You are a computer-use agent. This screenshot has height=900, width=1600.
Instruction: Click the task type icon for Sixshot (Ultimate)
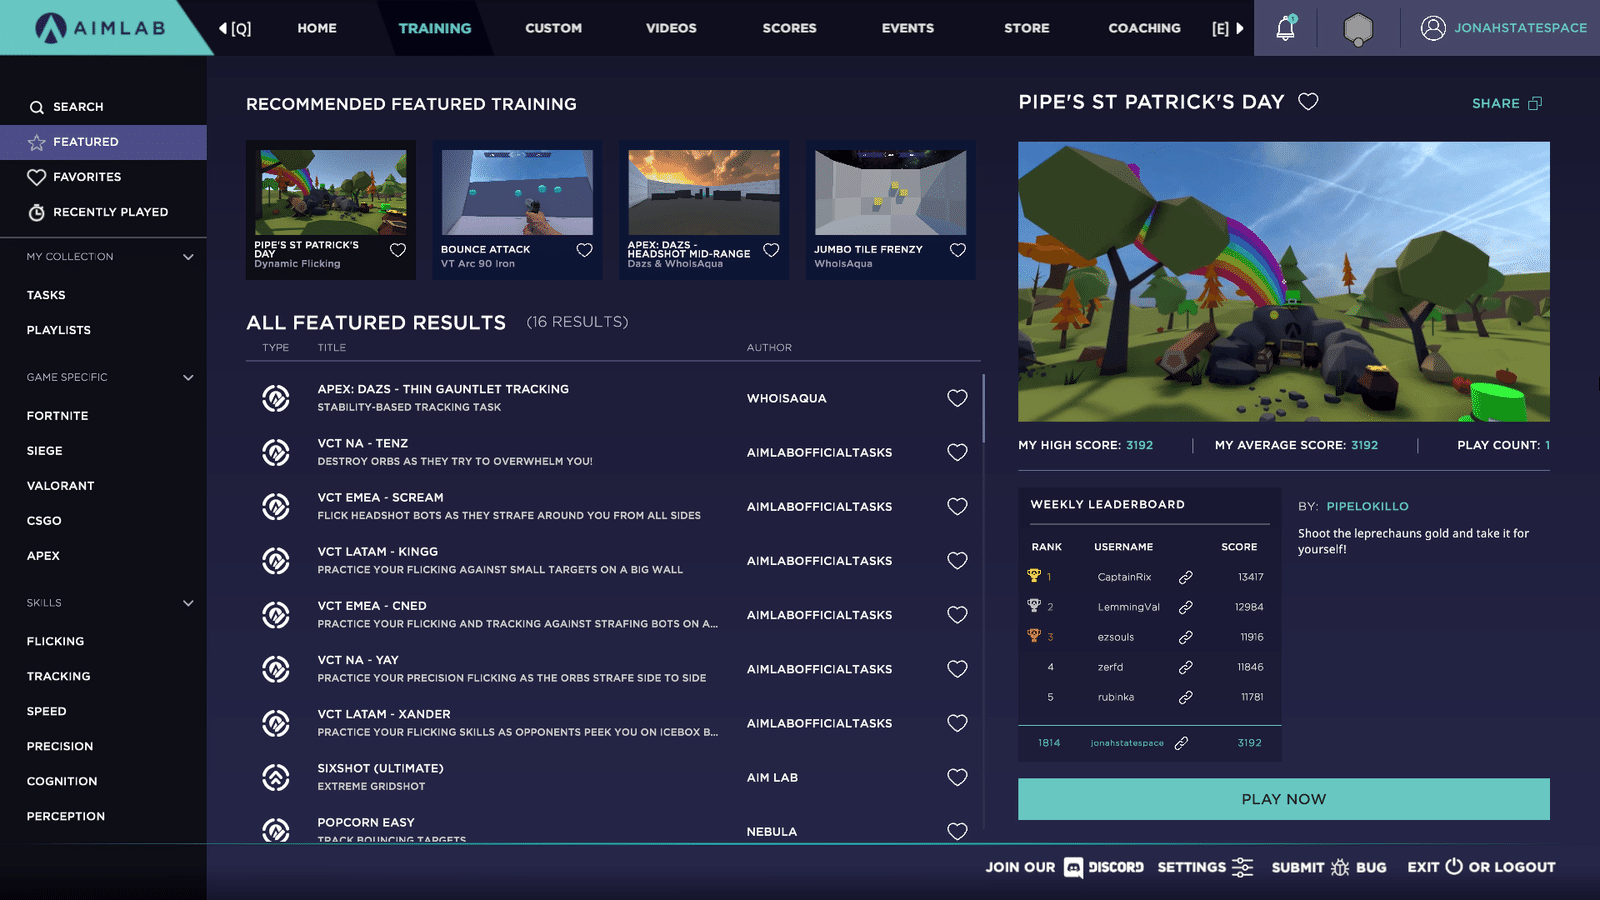(276, 777)
